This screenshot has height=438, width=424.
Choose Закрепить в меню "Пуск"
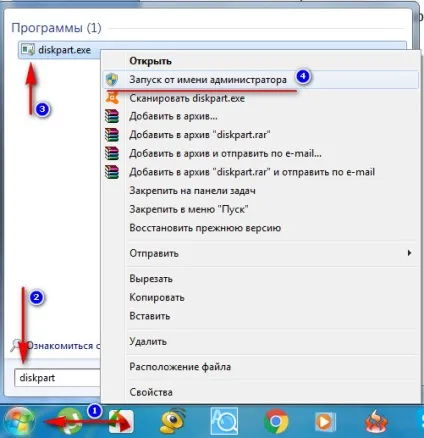click(x=189, y=209)
